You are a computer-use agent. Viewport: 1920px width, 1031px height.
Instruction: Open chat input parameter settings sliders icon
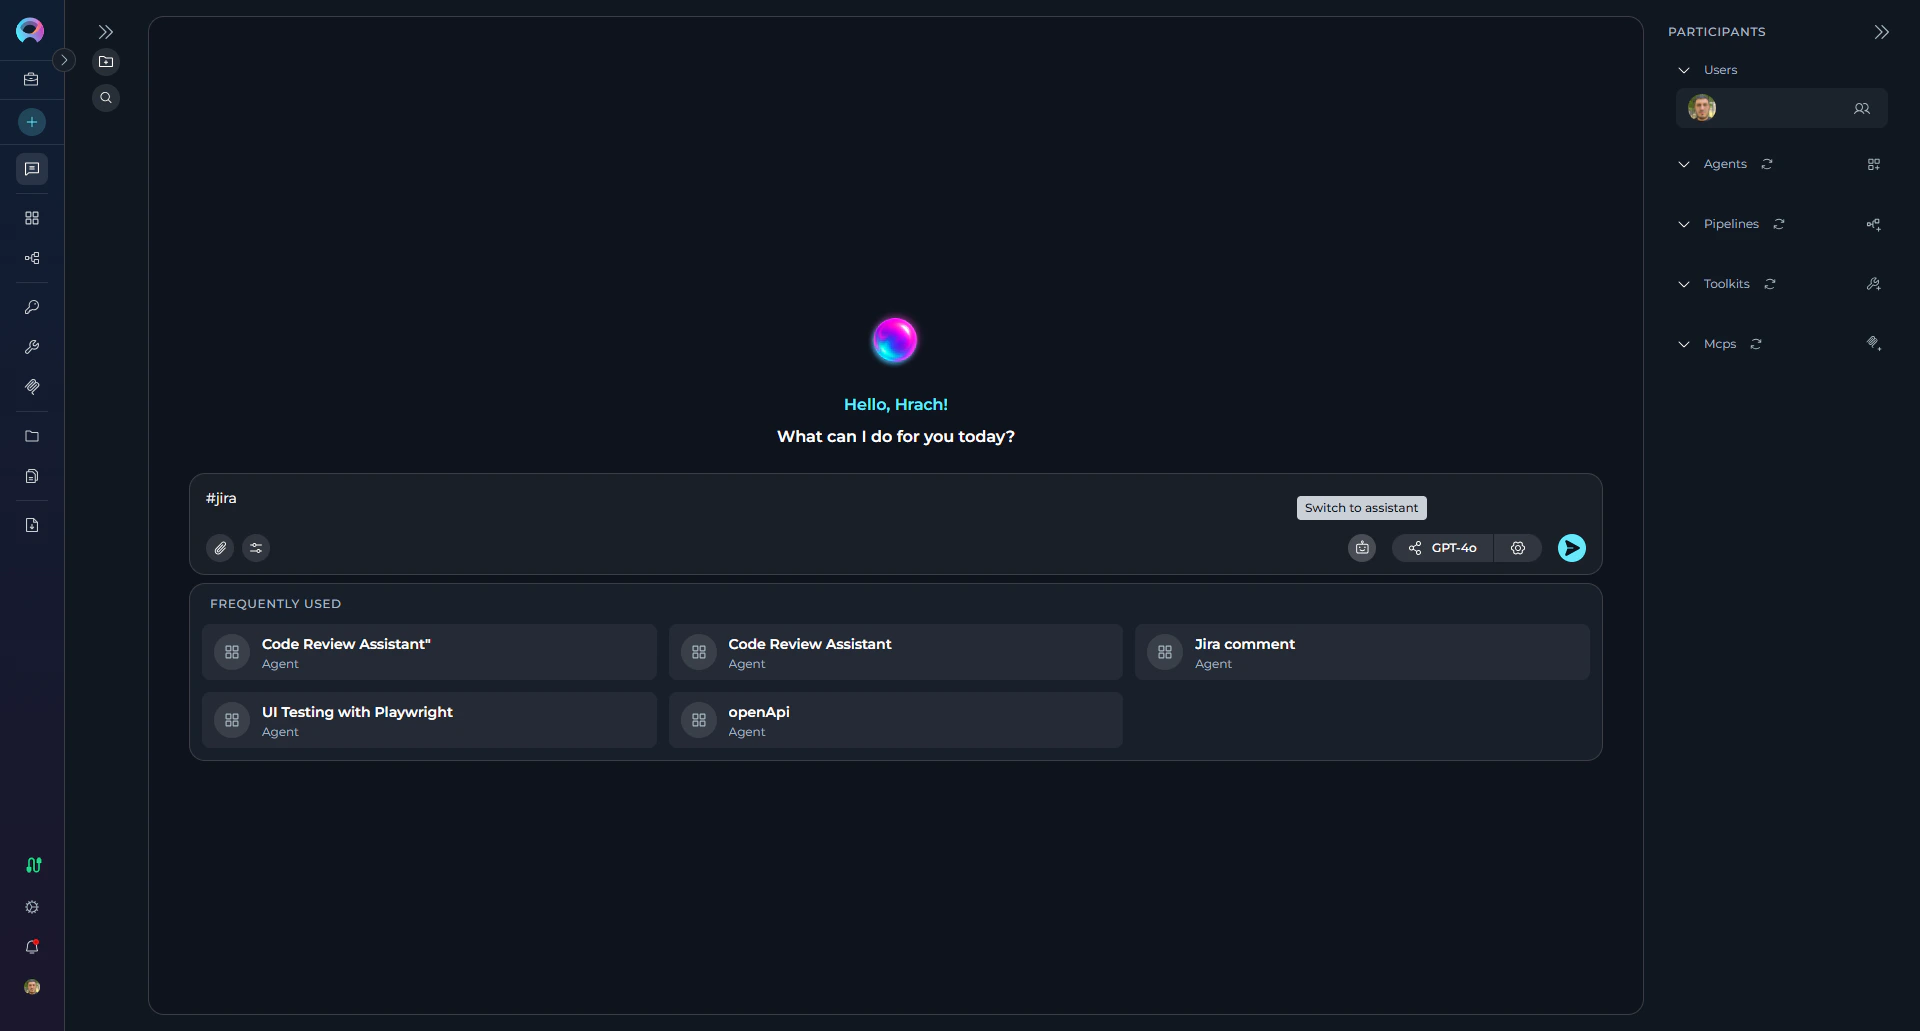pos(255,548)
